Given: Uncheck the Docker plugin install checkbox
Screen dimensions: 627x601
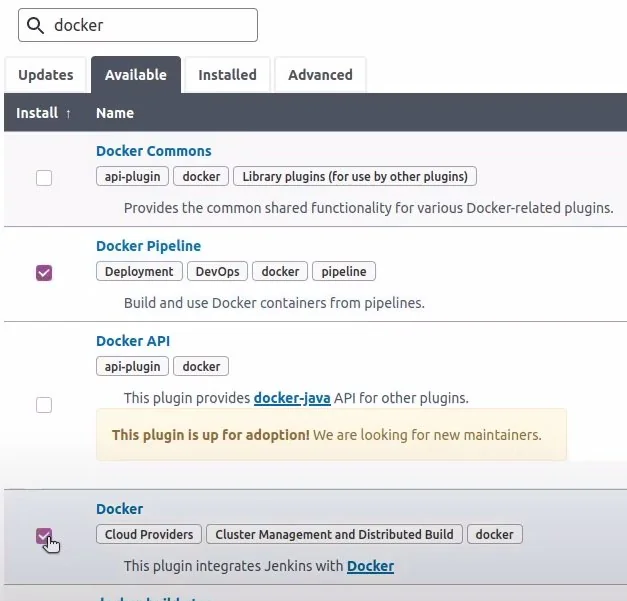Looking at the screenshot, I should point(44,536).
